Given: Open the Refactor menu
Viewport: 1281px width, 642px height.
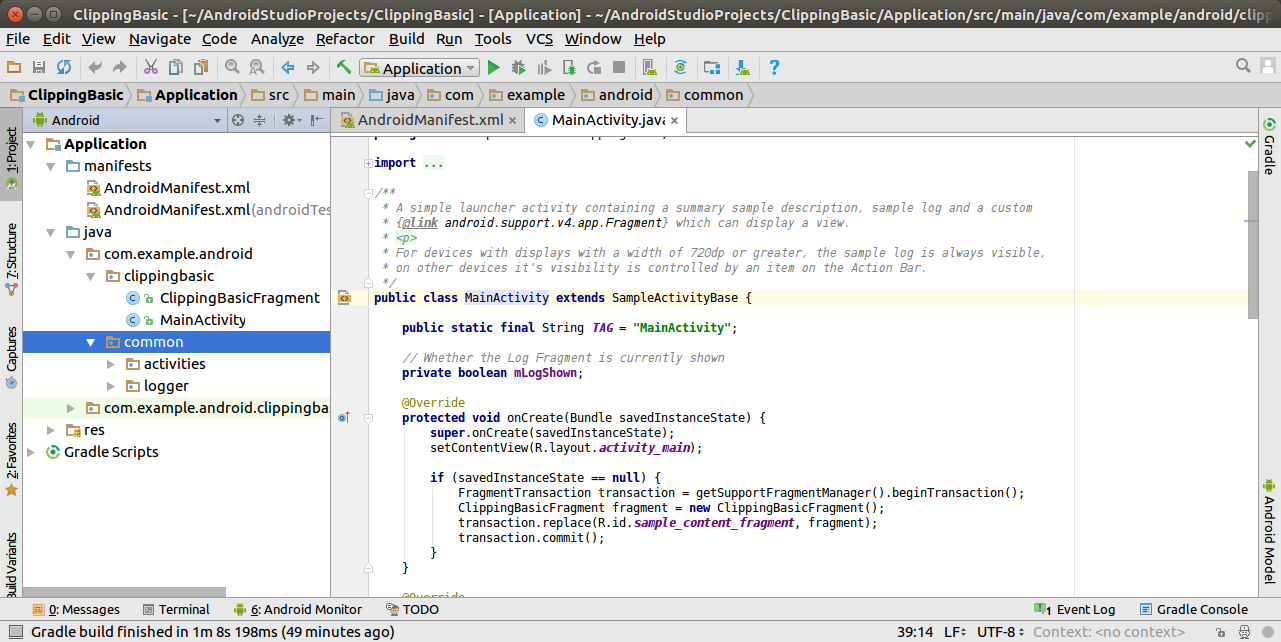Looking at the screenshot, I should point(345,39).
